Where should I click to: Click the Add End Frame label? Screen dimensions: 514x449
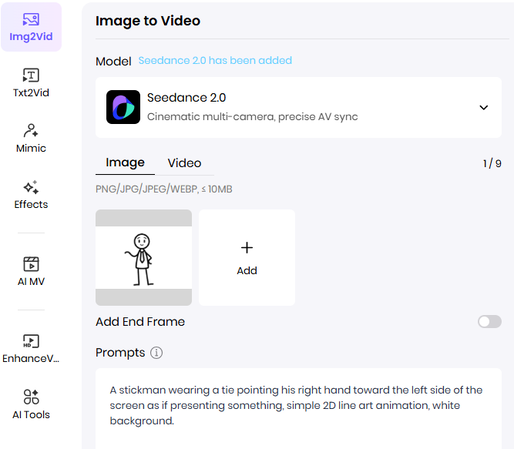pyautogui.click(x=140, y=322)
